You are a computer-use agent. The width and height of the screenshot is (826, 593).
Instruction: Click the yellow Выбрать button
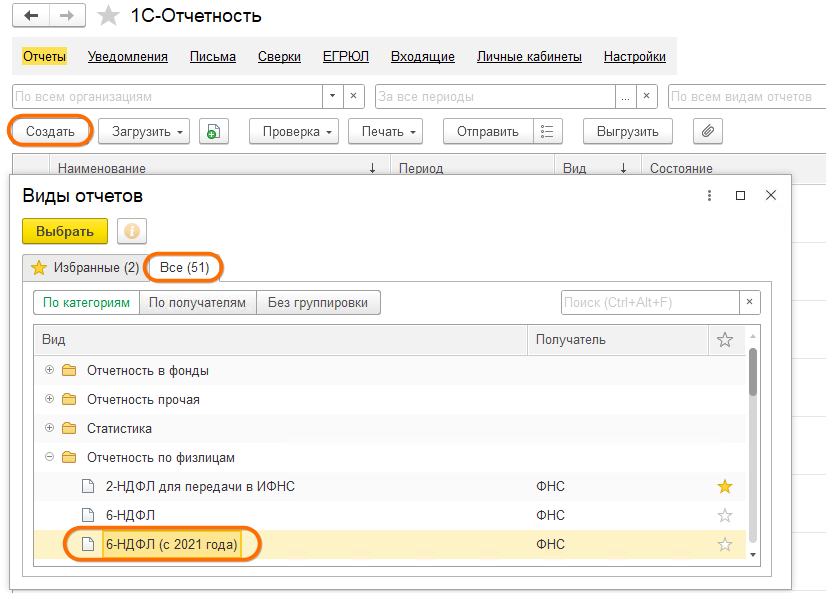(x=65, y=231)
